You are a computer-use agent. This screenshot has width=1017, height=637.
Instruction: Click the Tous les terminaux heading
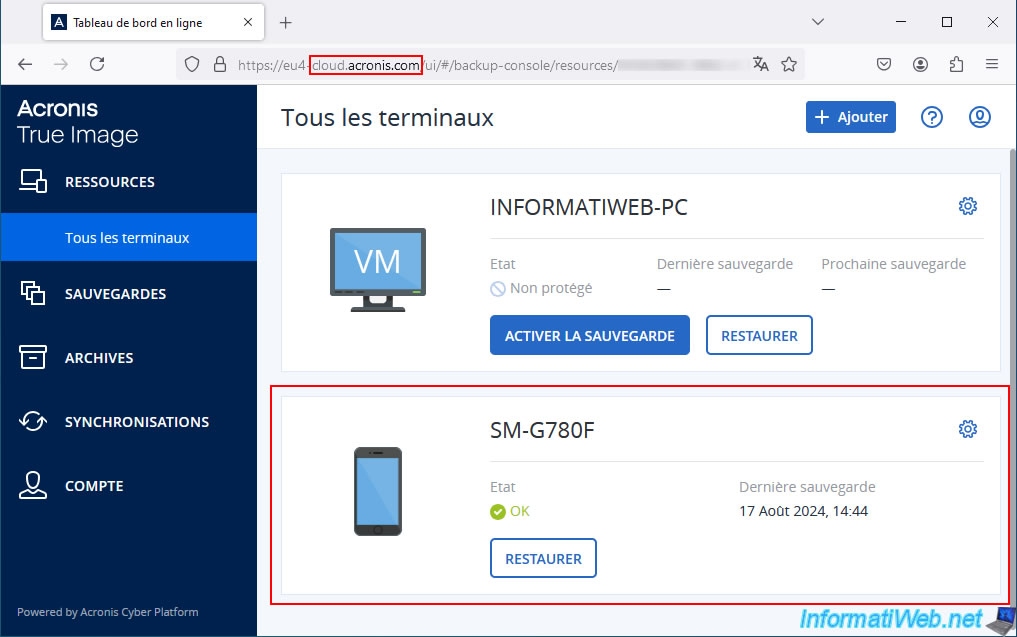(387, 118)
